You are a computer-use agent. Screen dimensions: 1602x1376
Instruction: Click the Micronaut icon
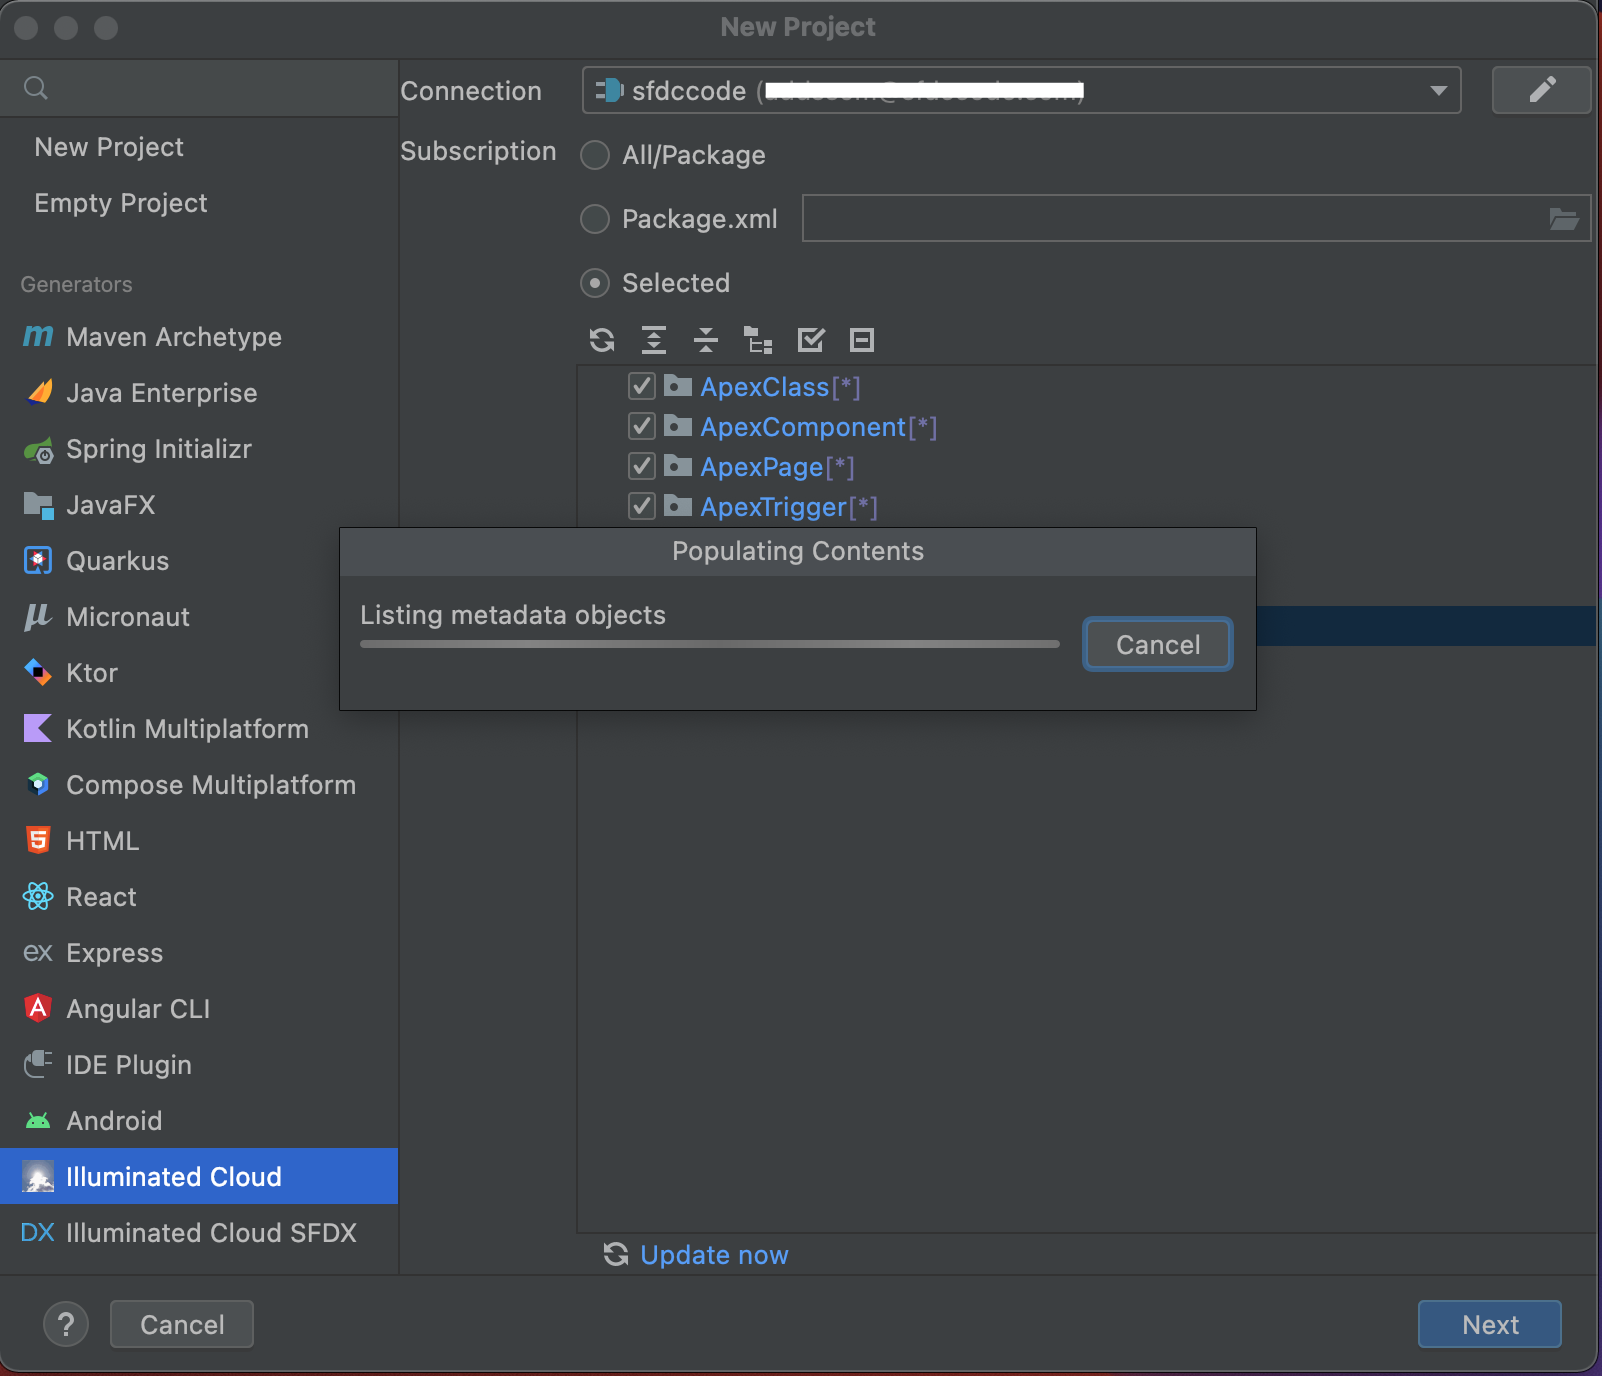[x=38, y=617]
